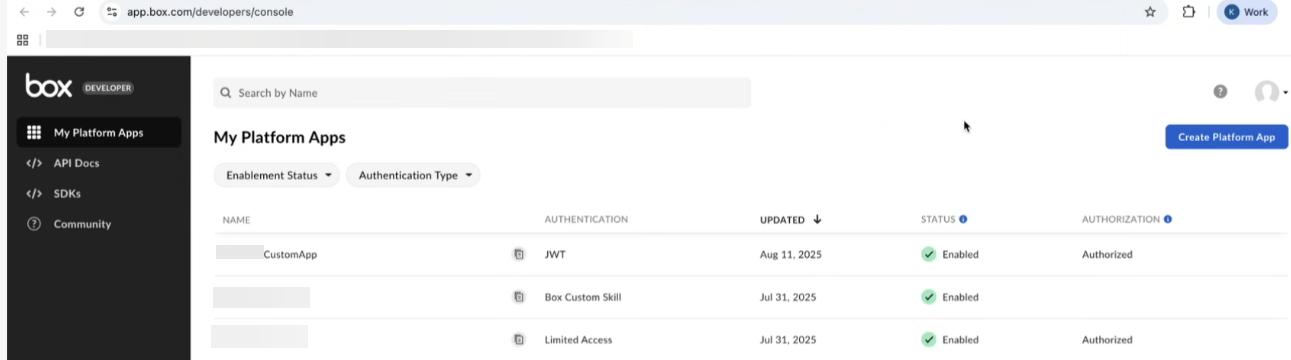
Task: Click the Authorization column info icon
Action: coord(1168,219)
